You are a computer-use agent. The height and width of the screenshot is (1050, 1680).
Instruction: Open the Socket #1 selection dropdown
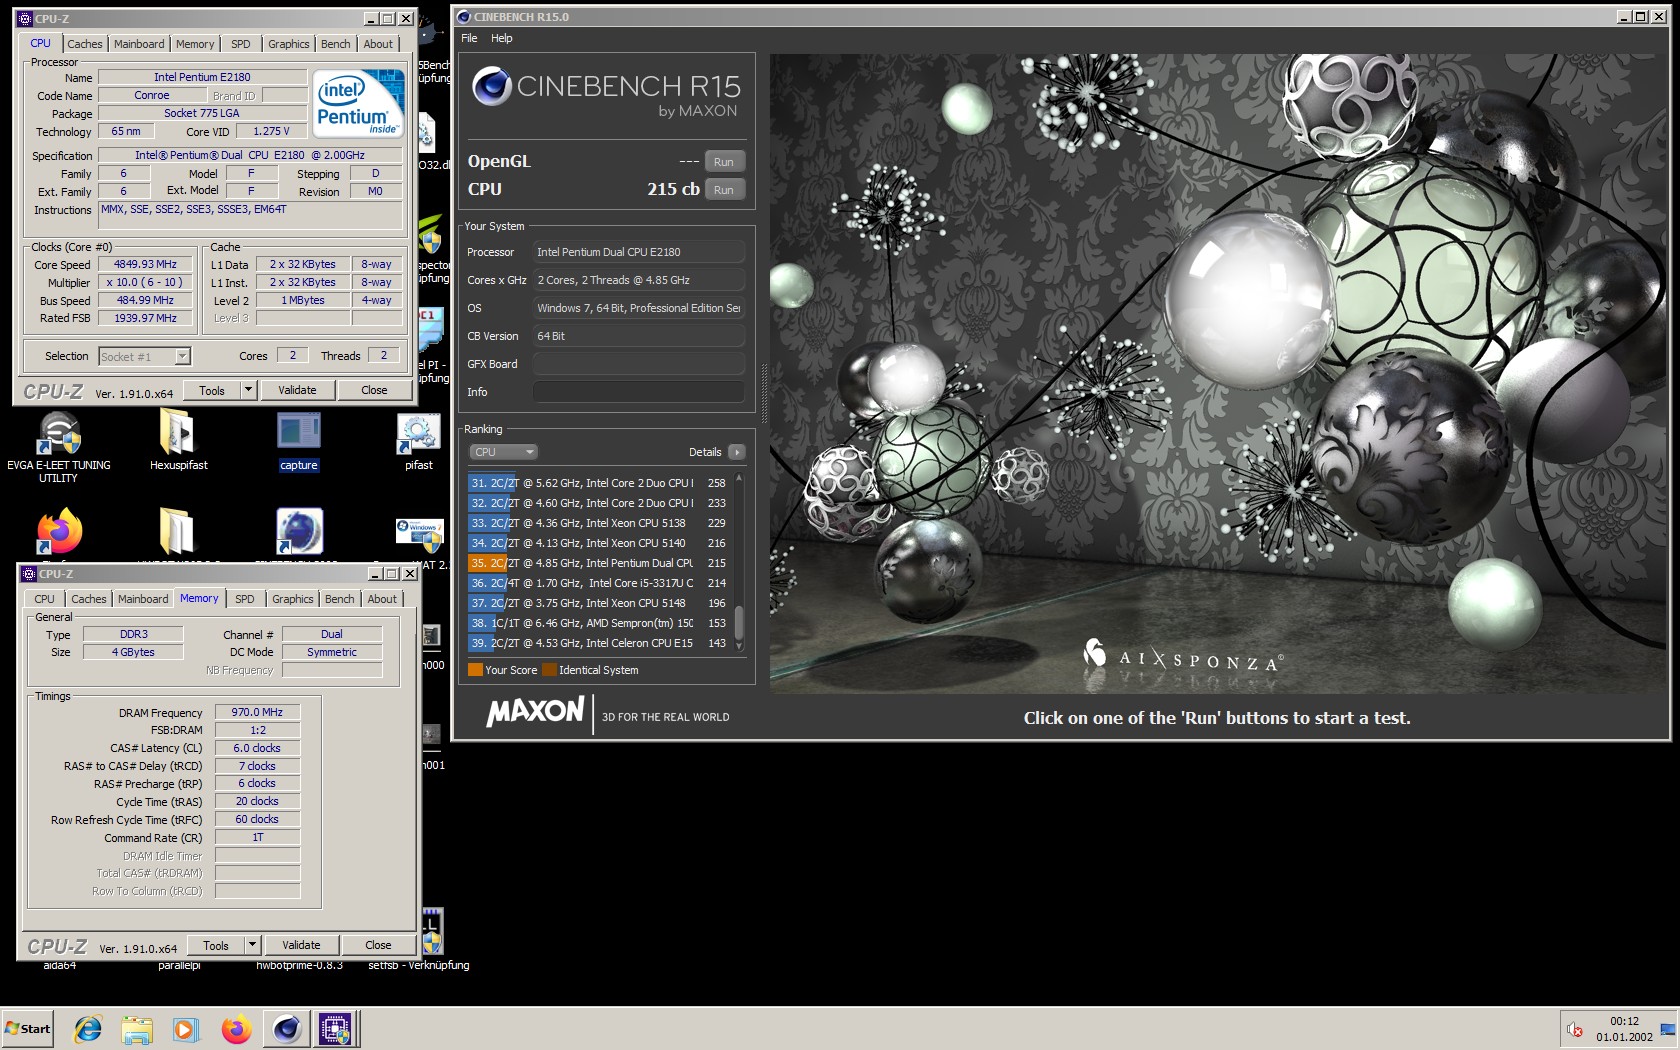click(x=144, y=357)
